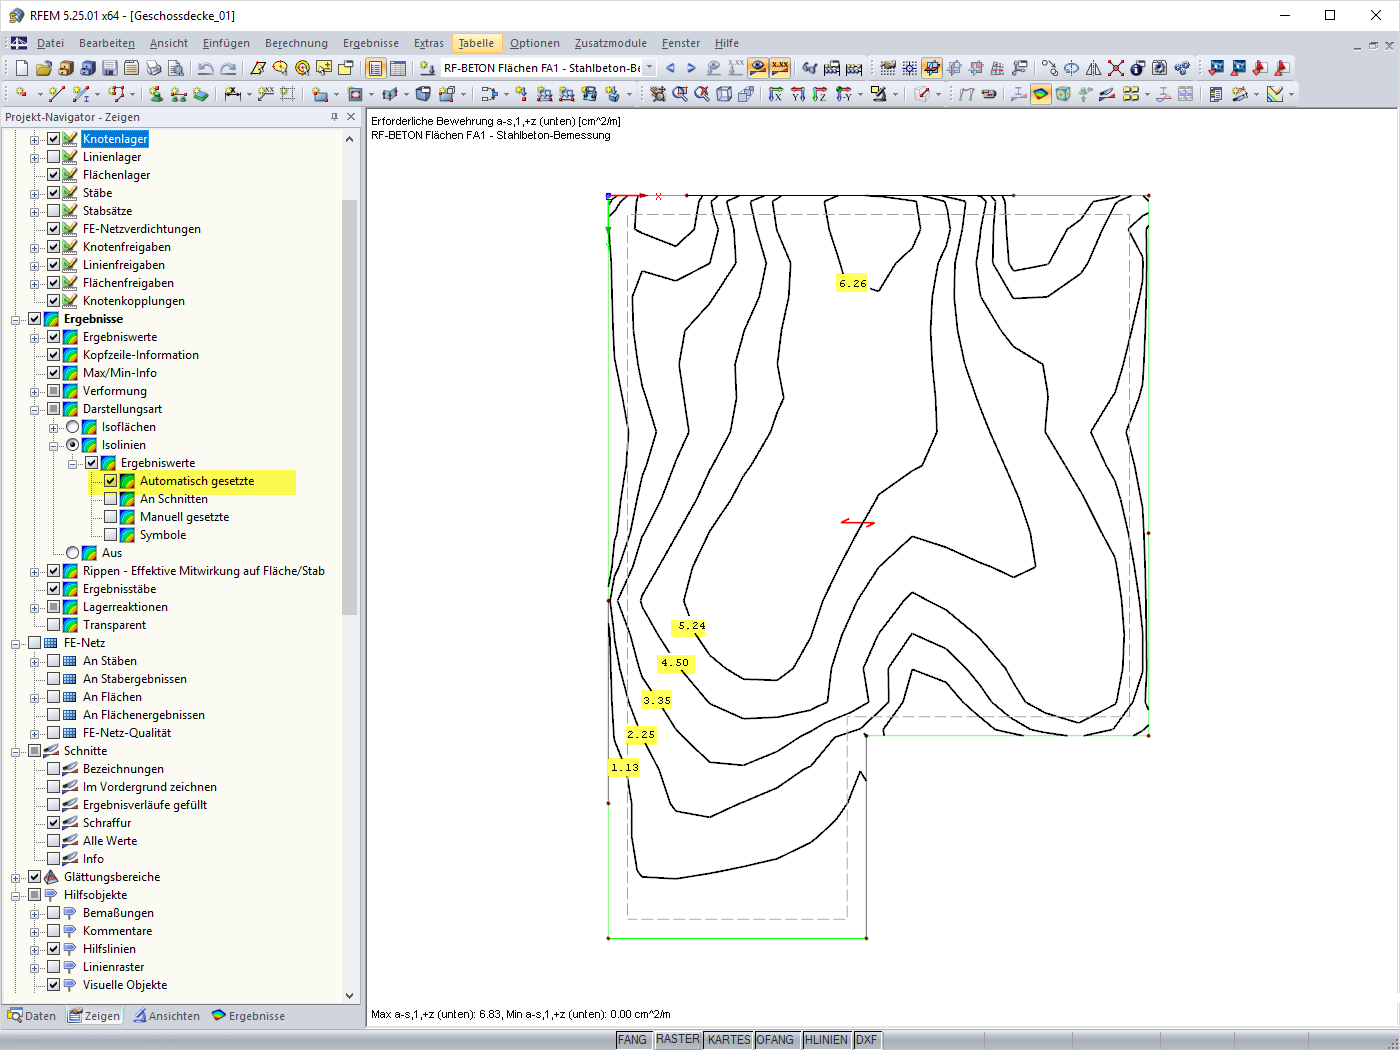Toggle the Stabsätze checkbox
The height and width of the screenshot is (1050, 1400).
[x=53, y=211]
